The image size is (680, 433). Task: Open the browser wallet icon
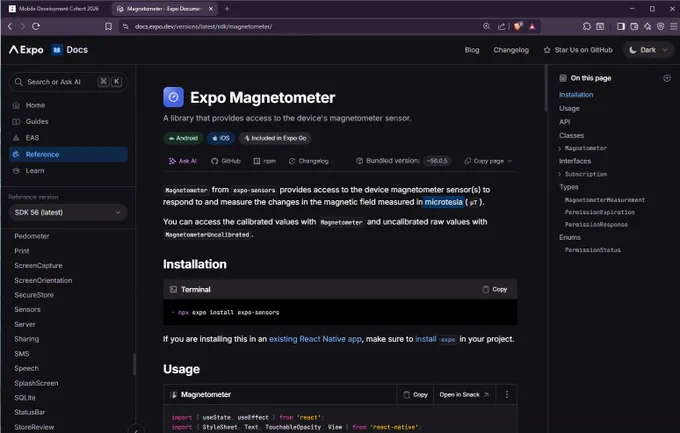(634, 26)
